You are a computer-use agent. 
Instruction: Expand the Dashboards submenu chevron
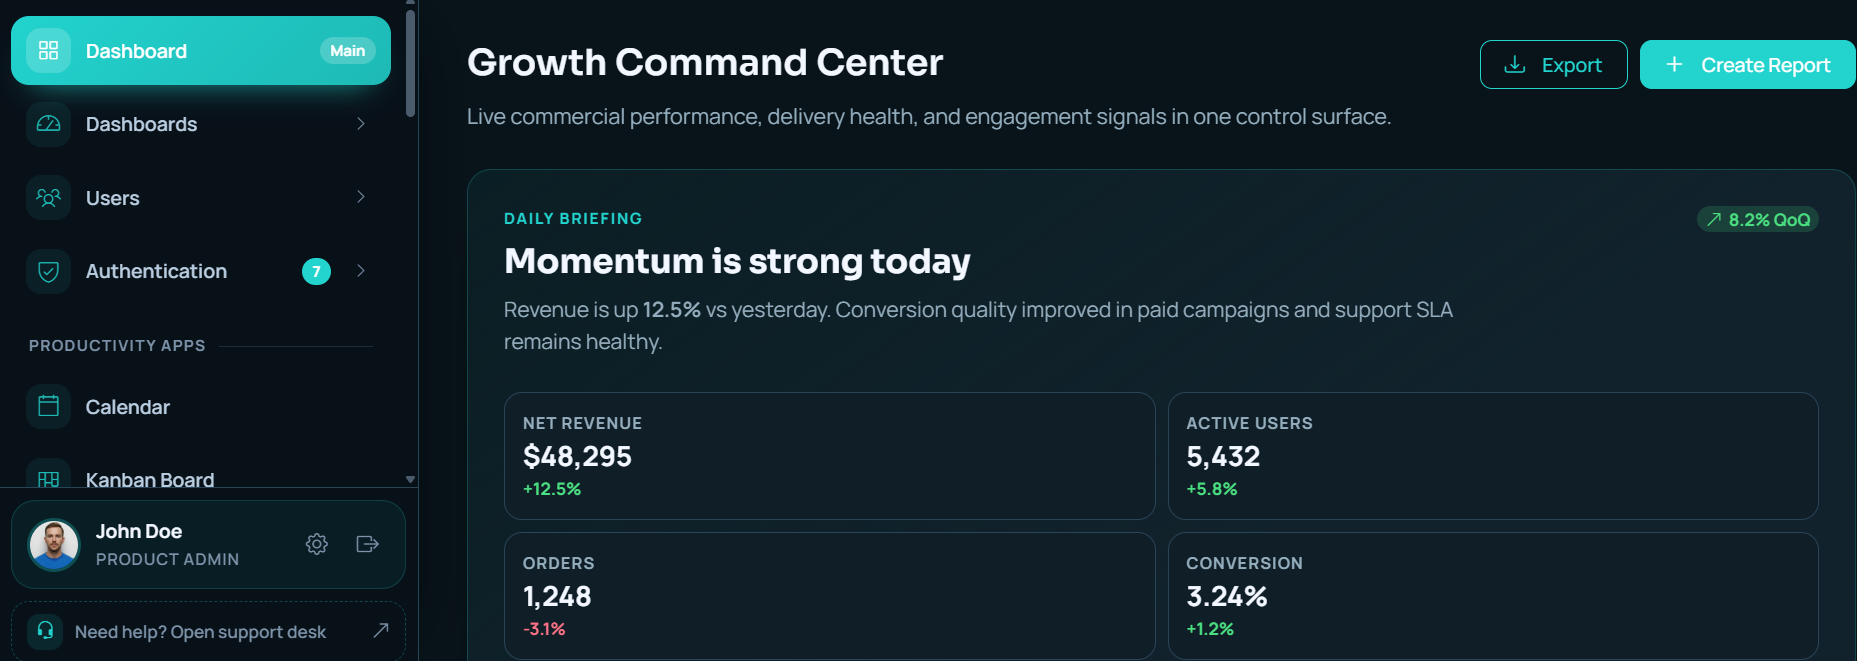pos(361,124)
